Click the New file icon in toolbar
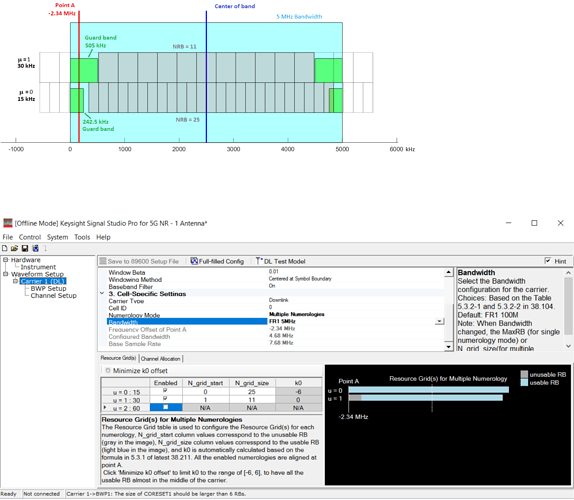 pos(5,249)
